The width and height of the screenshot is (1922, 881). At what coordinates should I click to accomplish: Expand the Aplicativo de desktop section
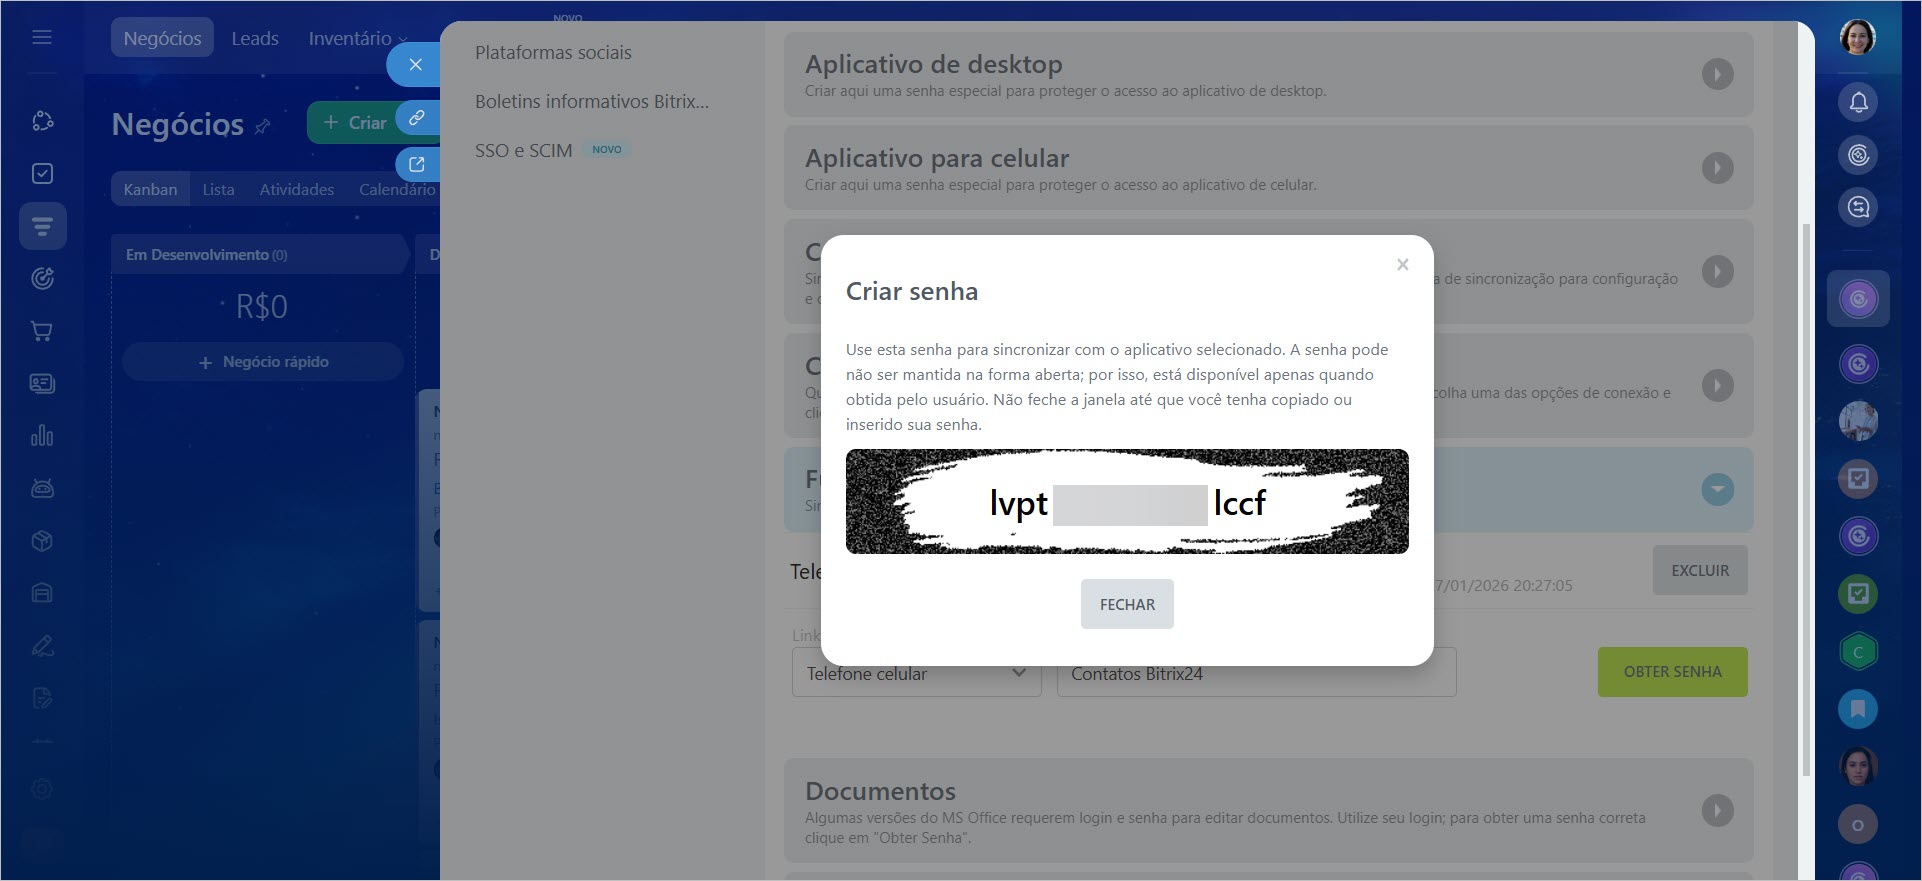(x=1717, y=74)
